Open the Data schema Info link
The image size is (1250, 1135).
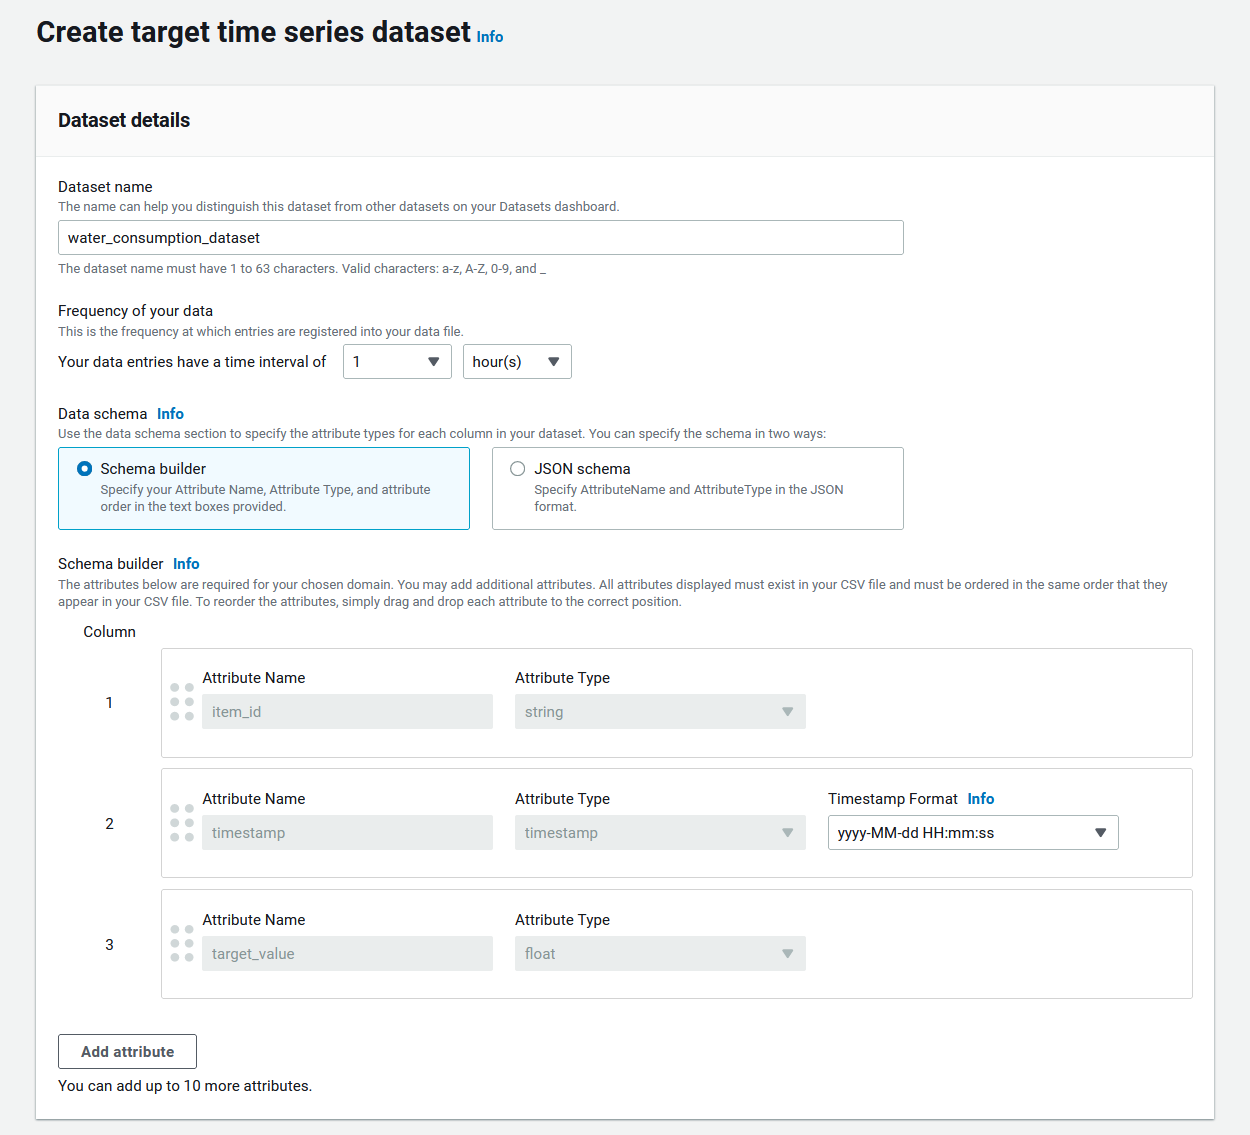pos(170,414)
